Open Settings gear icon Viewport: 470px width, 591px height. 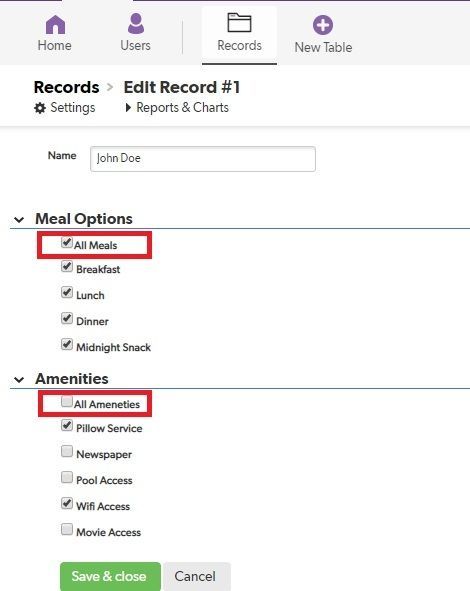point(40,108)
